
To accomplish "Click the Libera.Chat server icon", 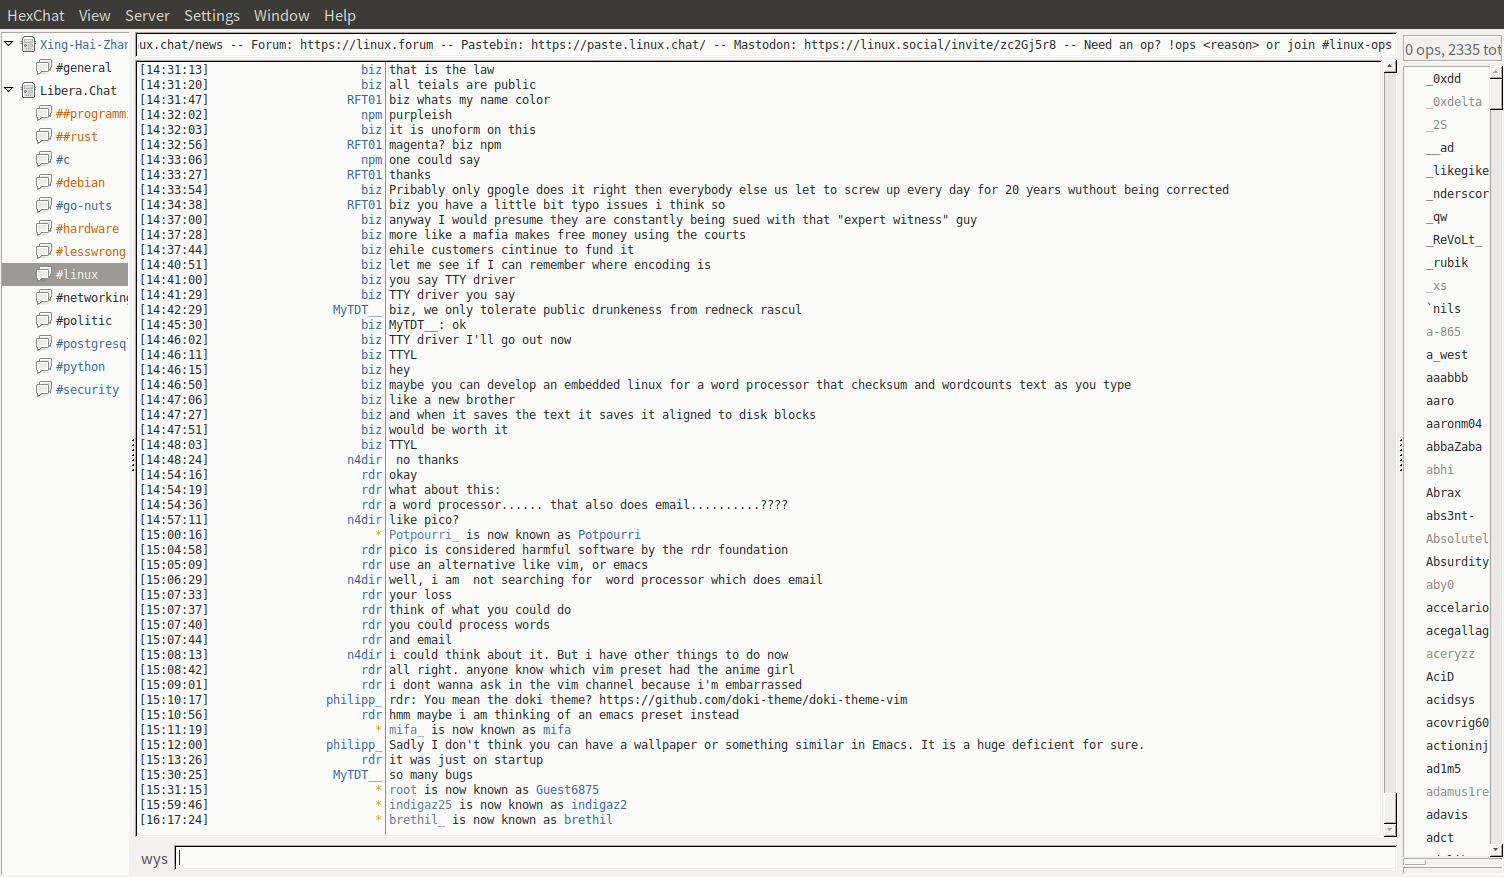I will pyautogui.click(x=29, y=90).
